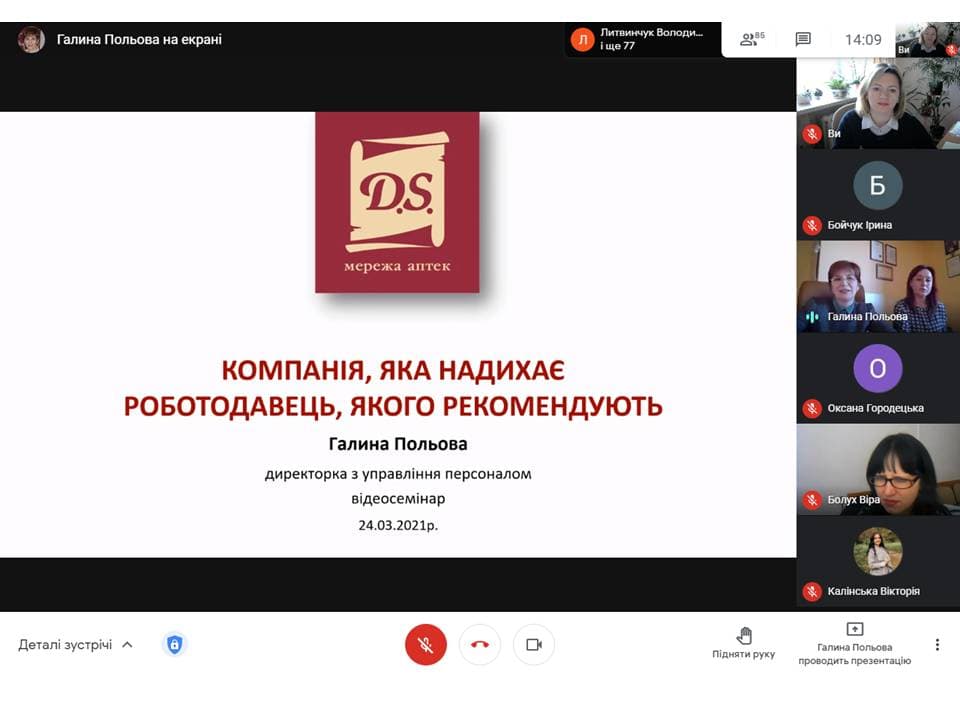Image resolution: width=960 pixels, height=720 pixels.
Task: Open the chat messages icon
Action: 803,39
